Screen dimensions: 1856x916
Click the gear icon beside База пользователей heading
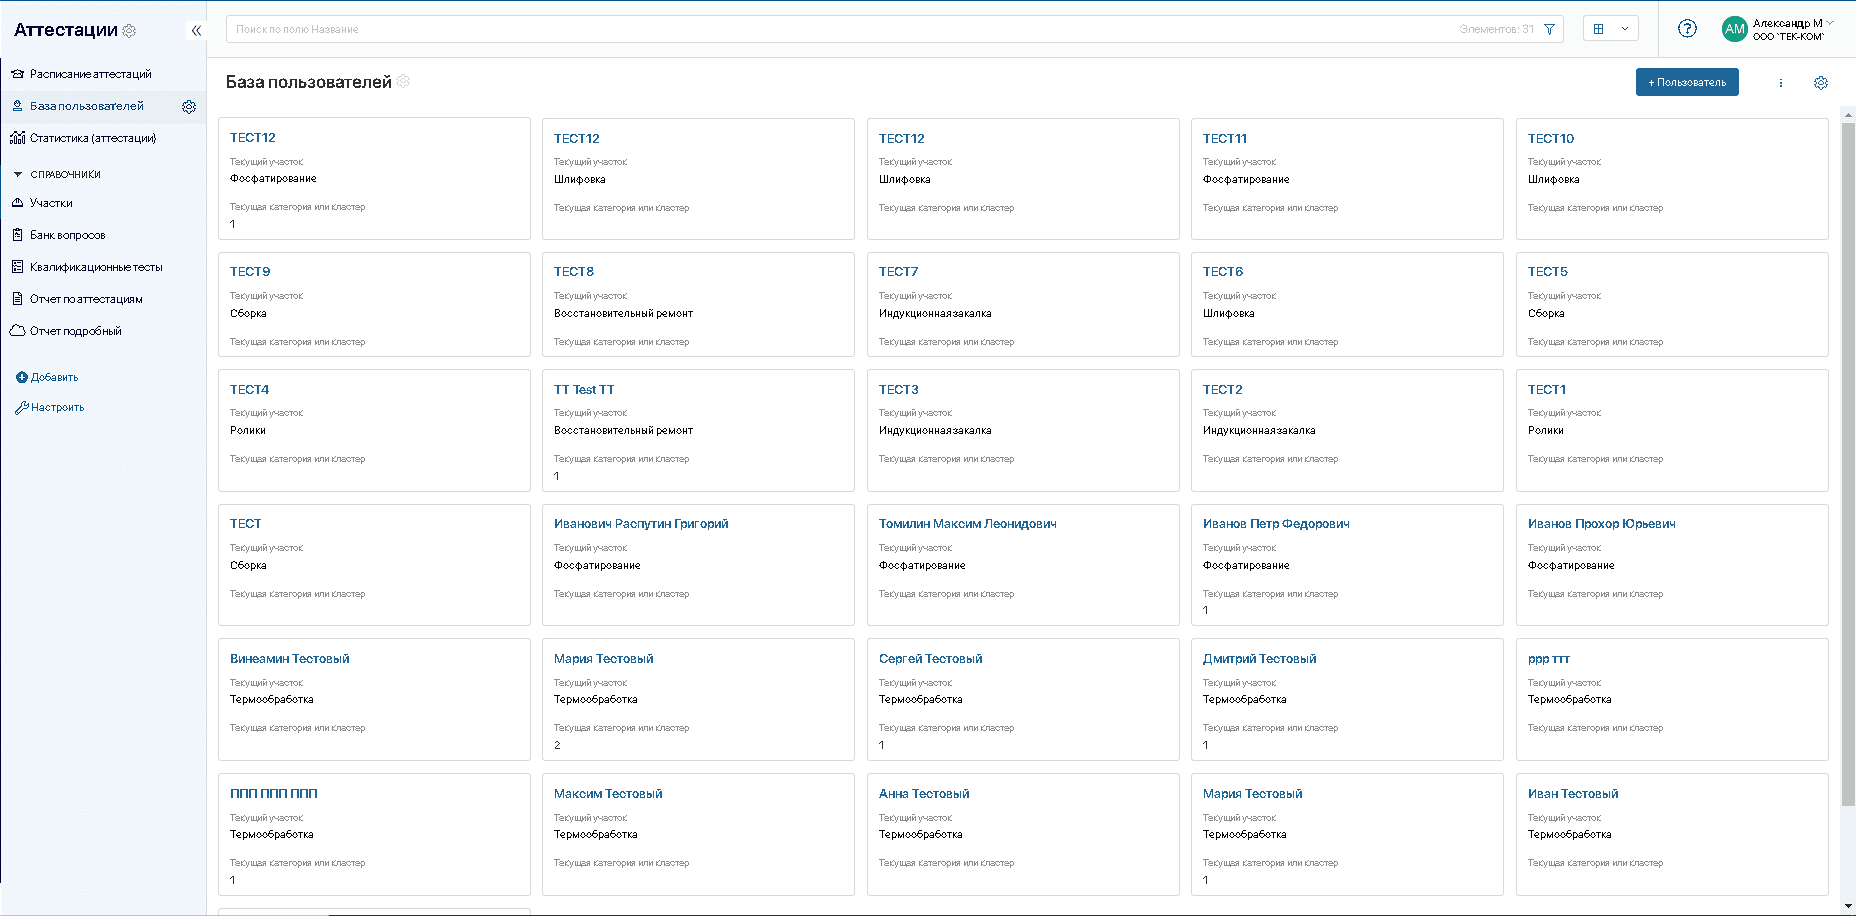[x=403, y=81]
